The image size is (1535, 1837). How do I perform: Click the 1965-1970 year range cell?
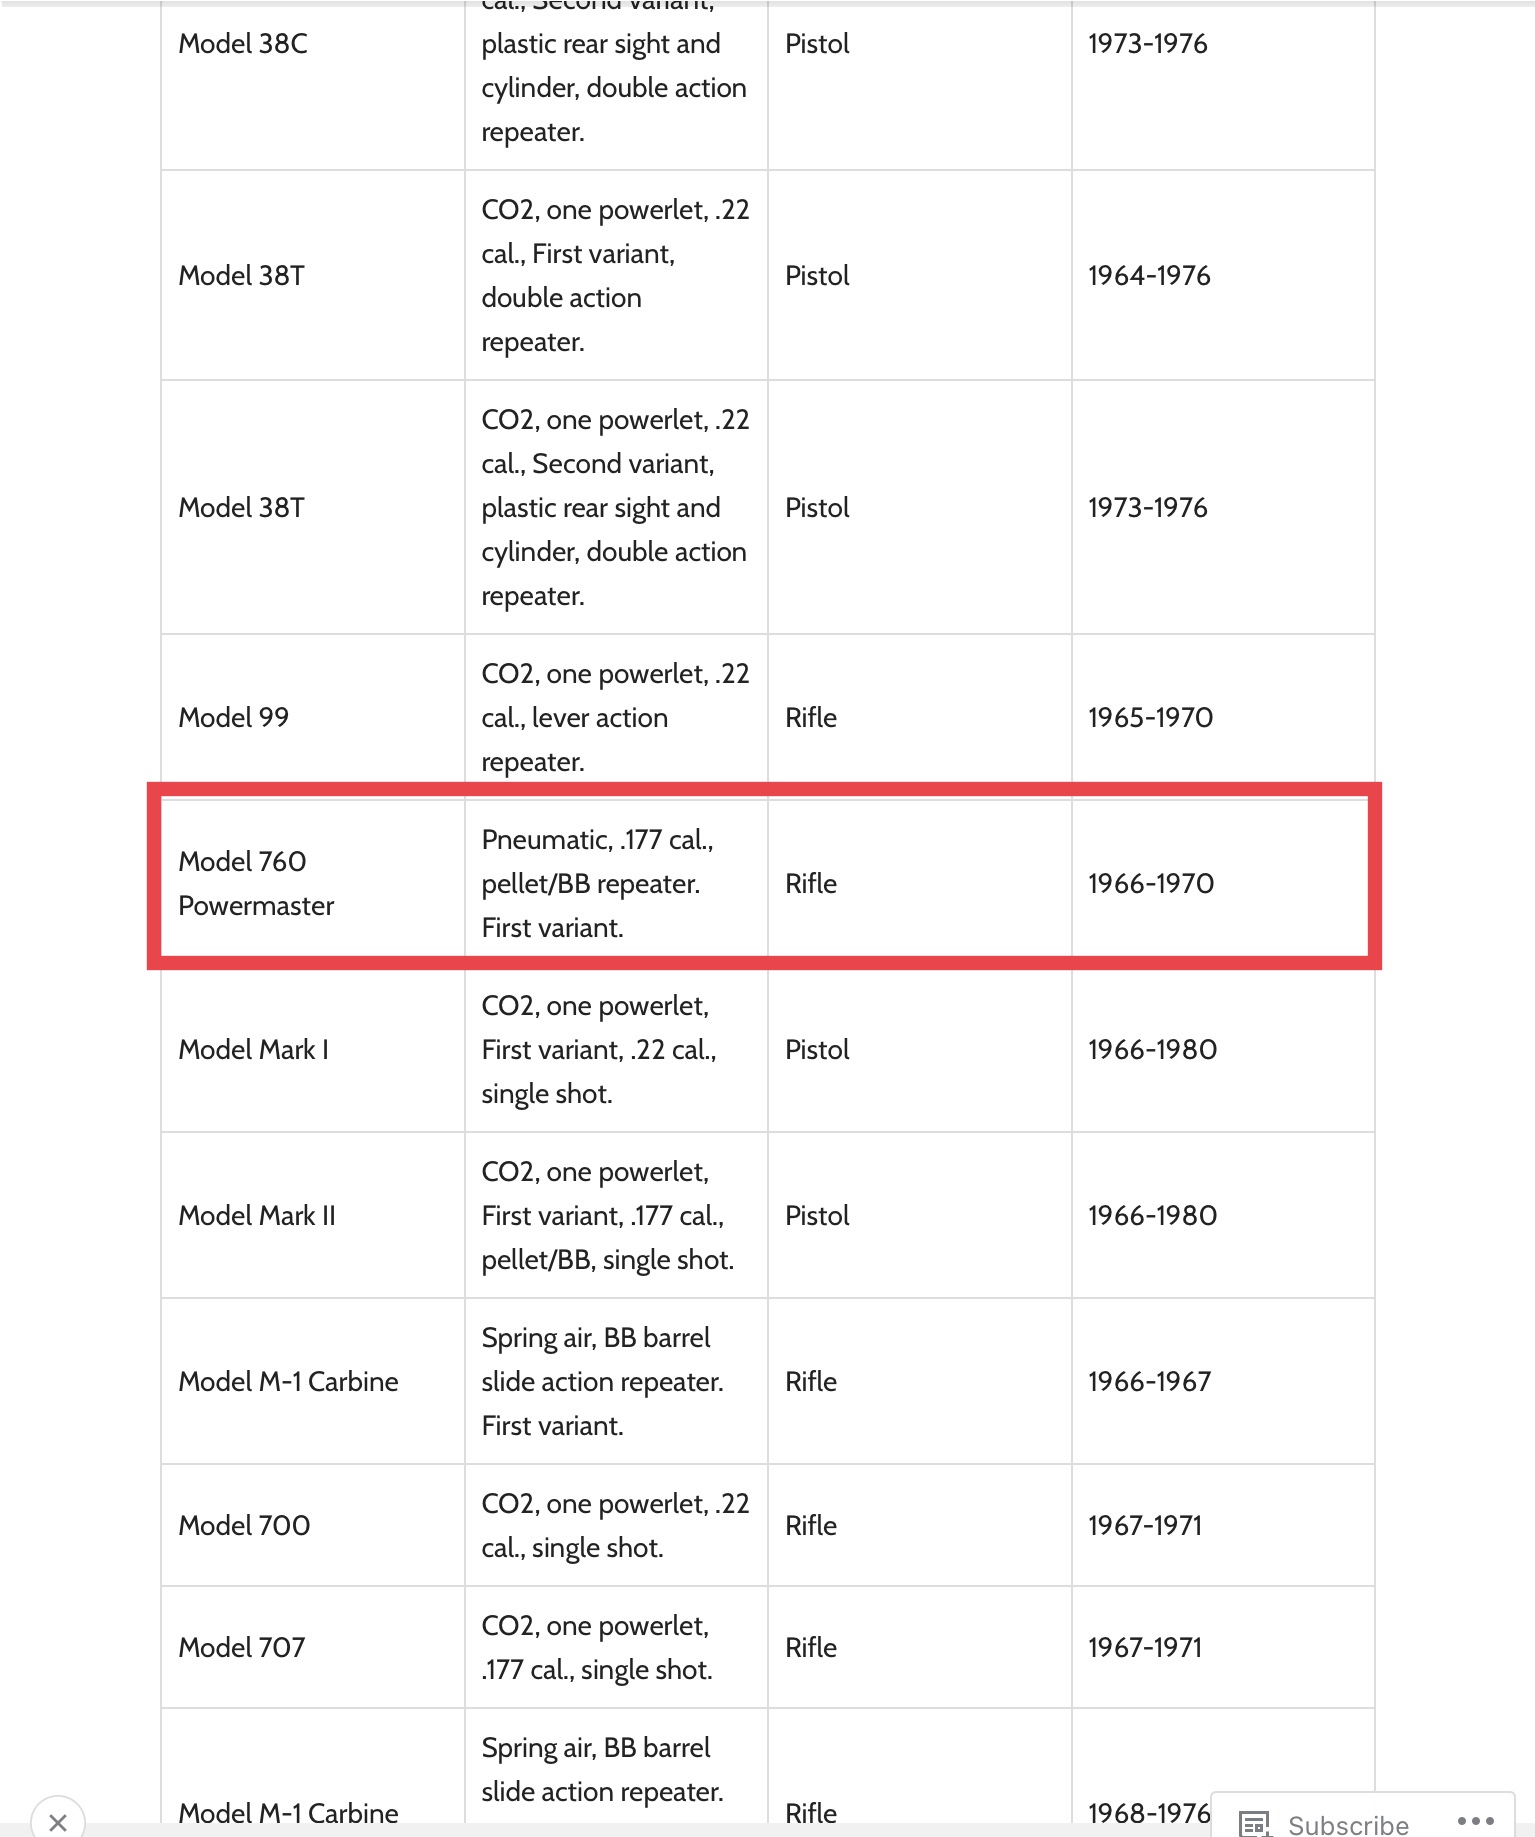coord(1223,717)
